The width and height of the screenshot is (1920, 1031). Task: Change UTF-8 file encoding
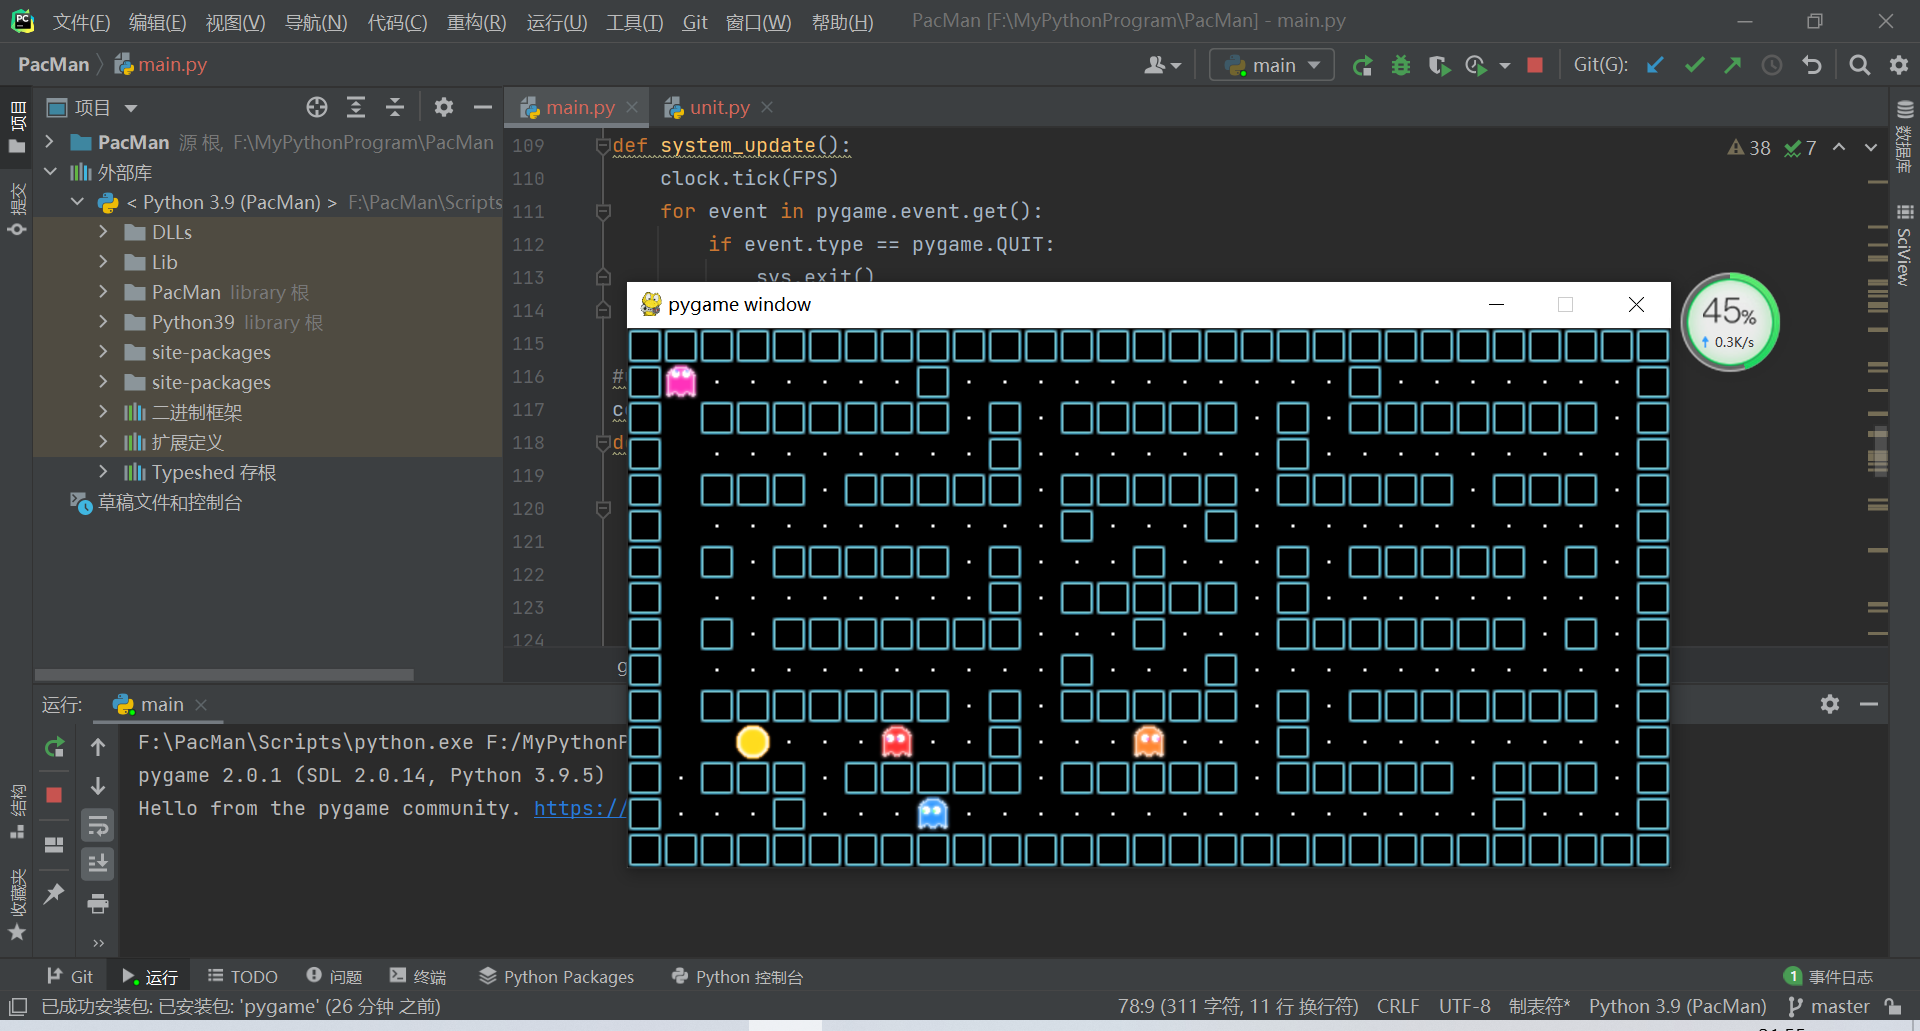click(1464, 1006)
